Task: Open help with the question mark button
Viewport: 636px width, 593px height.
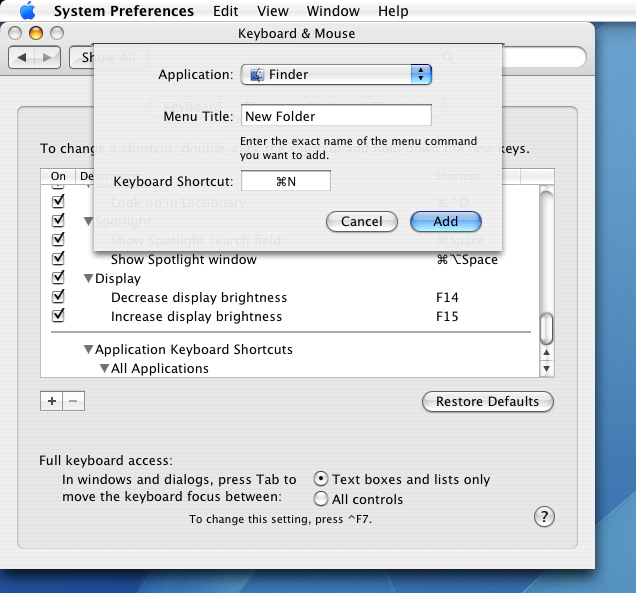Action: (x=544, y=517)
